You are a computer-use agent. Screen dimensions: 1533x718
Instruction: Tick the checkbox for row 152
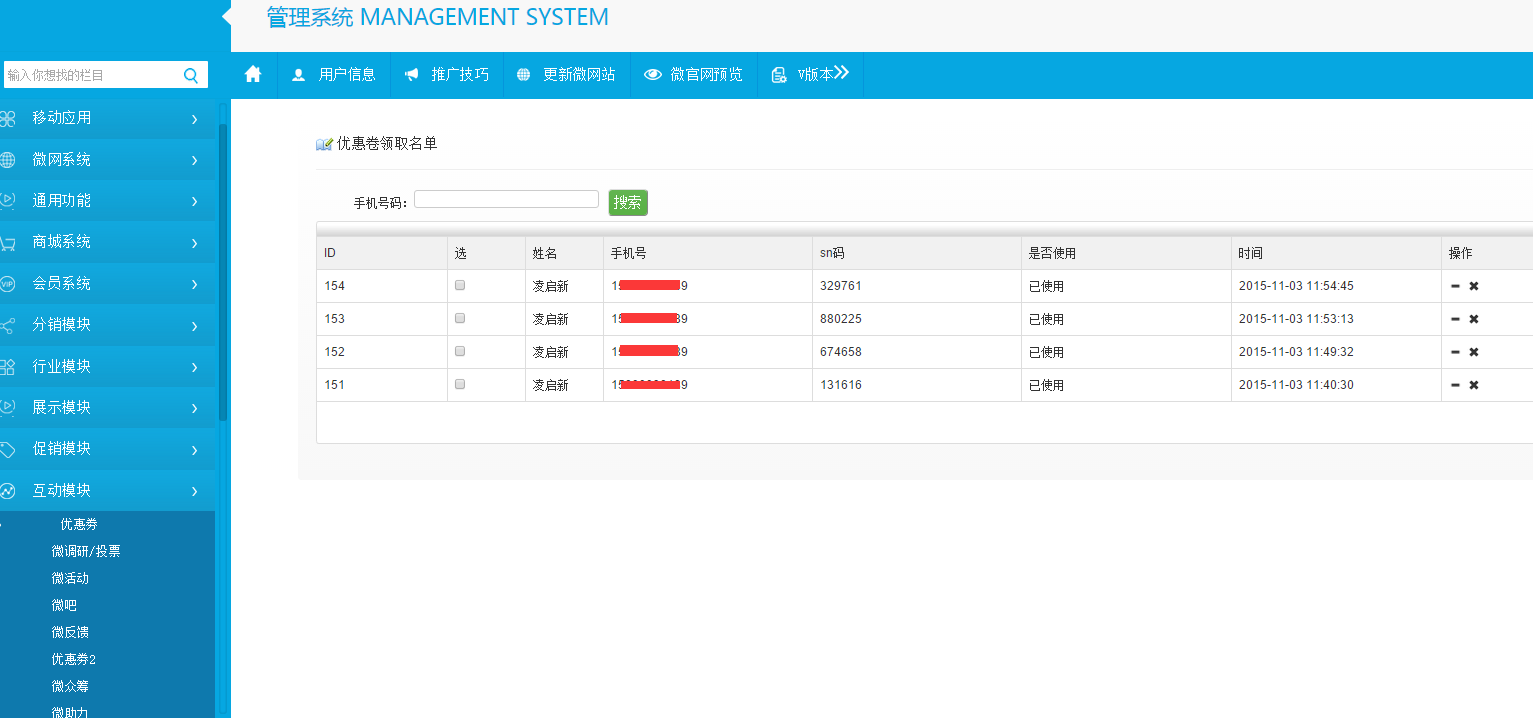click(x=460, y=351)
